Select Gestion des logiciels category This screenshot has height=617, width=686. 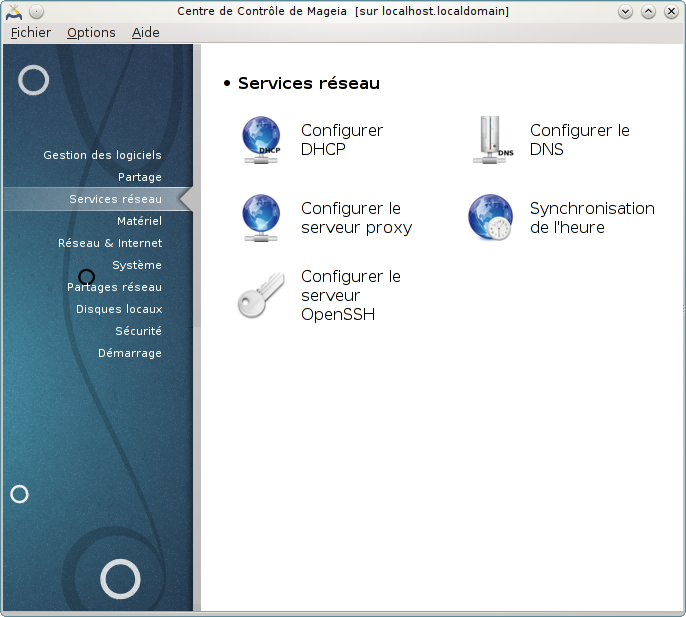(102, 155)
